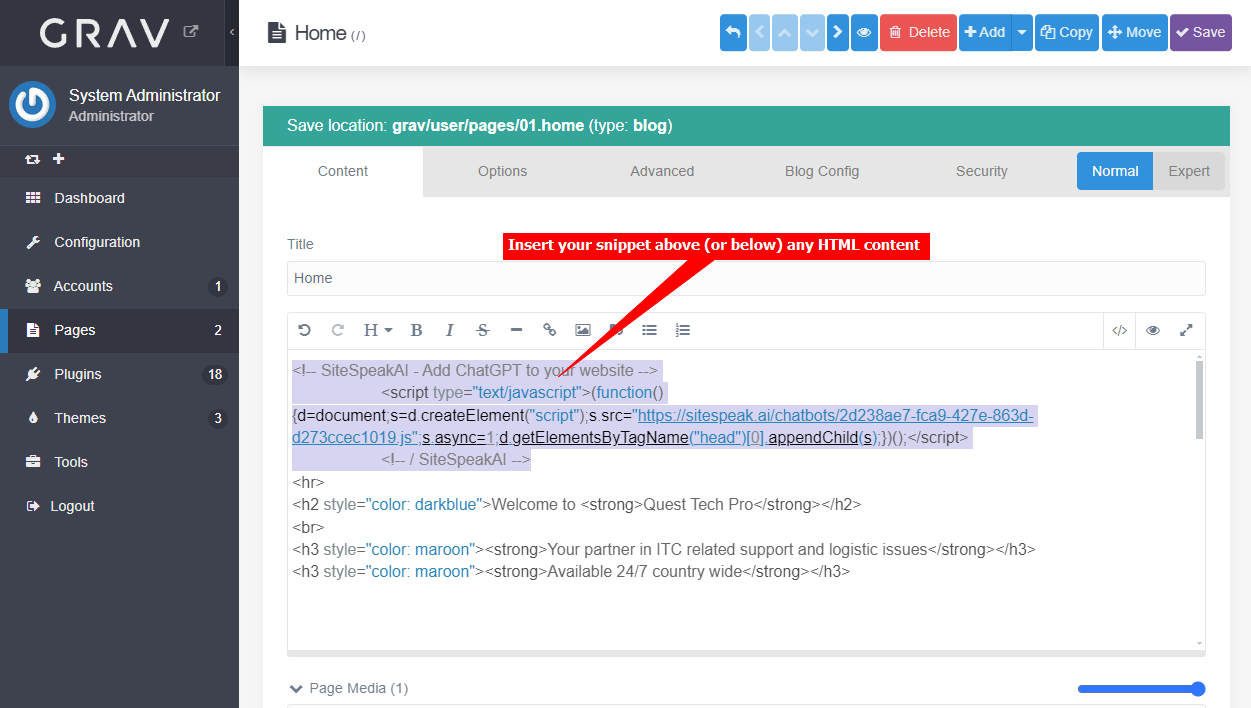The height and width of the screenshot is (708, 1251).
Task: Save the page
Action: [x=1201, y=32]
